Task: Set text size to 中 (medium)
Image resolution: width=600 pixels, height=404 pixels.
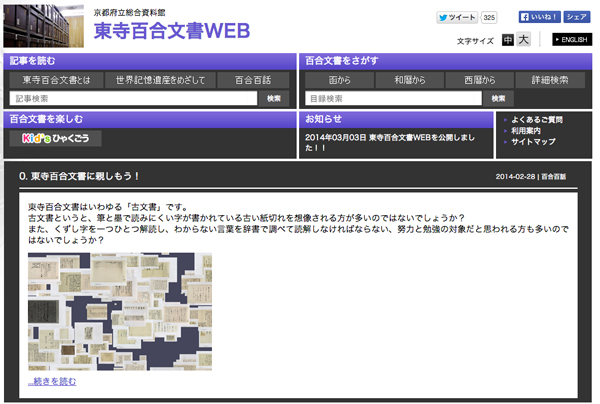Action: (508, 40)
